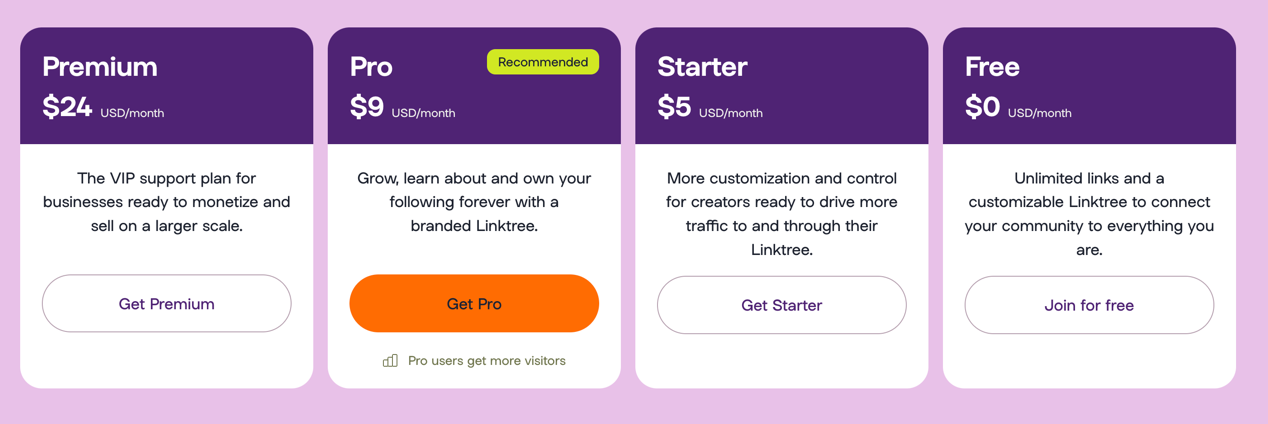Click the green Recommended badge
1268x424 pixels.
click(543, 62)
